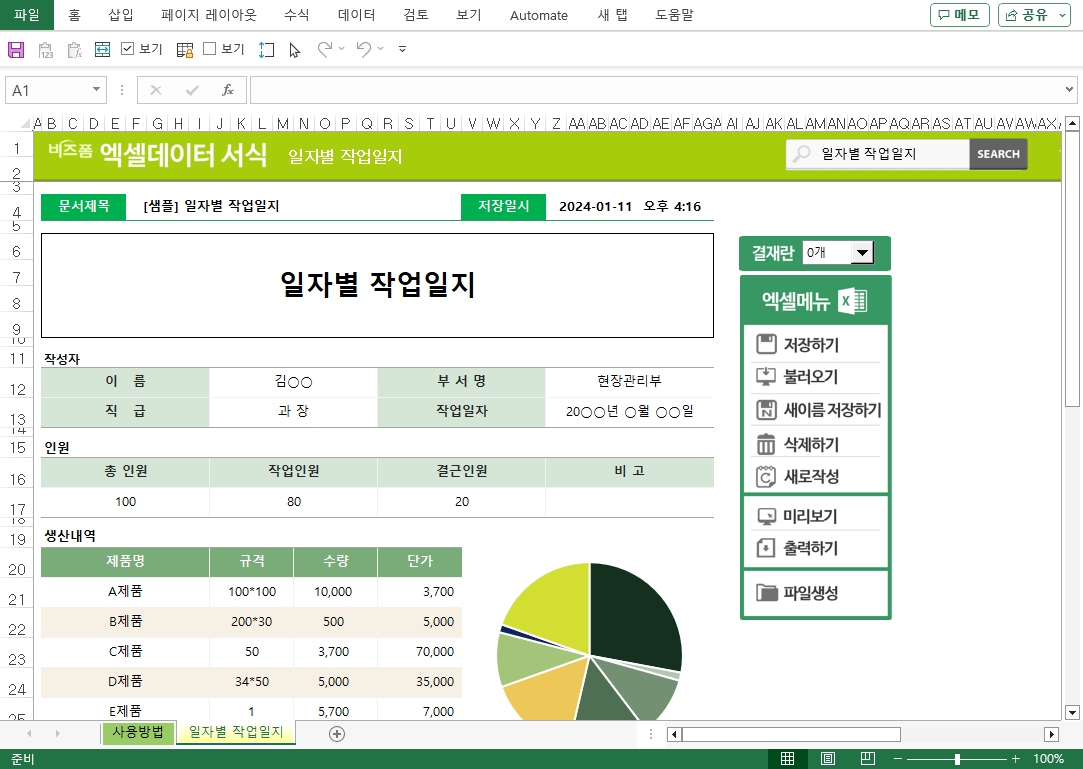Click the SEARCH button
The image size is (1083, 769).
(998, 154)
